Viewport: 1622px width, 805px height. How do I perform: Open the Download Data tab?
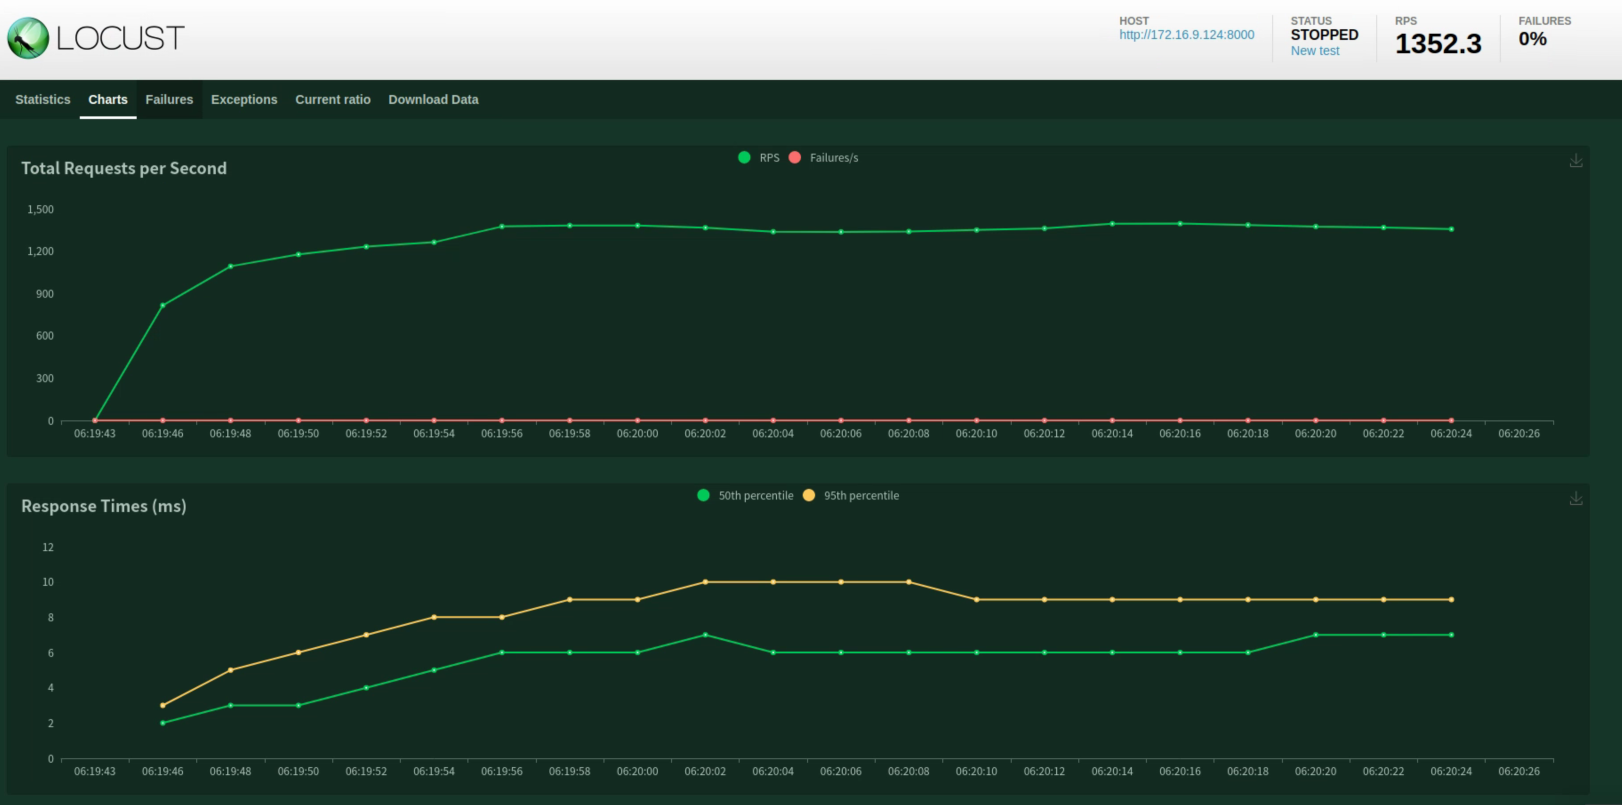(433, 100)
